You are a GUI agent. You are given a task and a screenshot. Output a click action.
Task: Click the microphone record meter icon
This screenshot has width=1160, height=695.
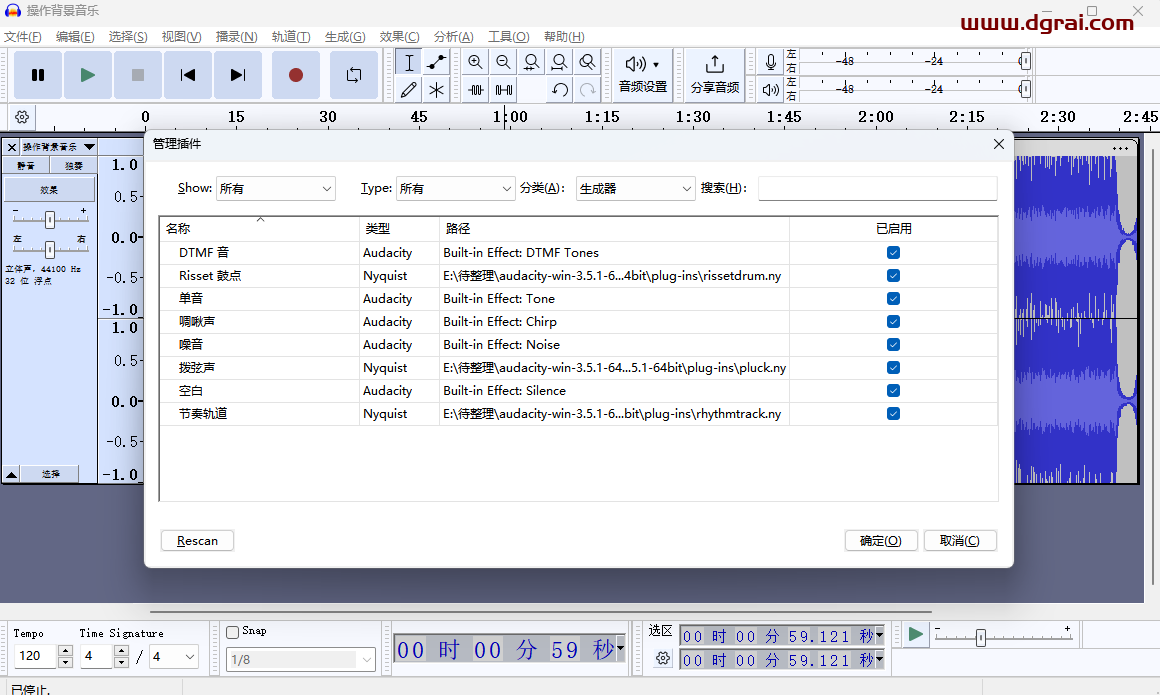tap(771, 62)
